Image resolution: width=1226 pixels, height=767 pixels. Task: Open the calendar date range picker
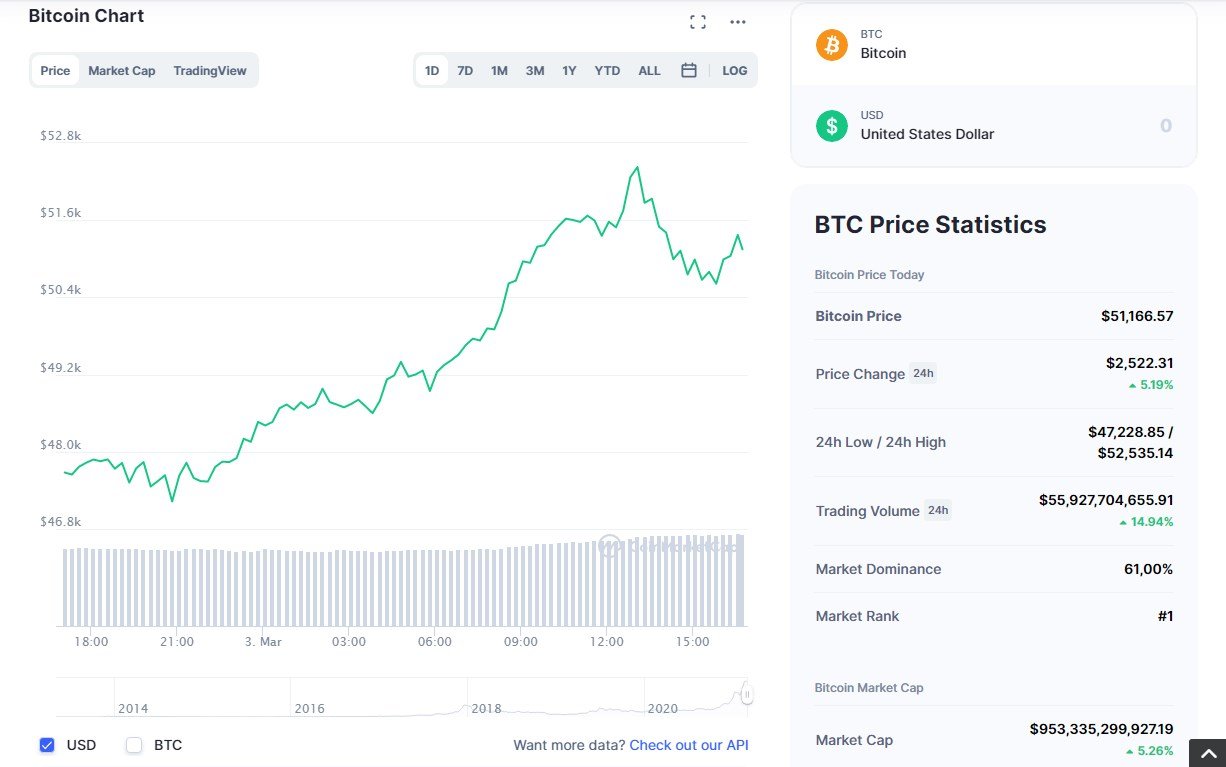point(689,70)
